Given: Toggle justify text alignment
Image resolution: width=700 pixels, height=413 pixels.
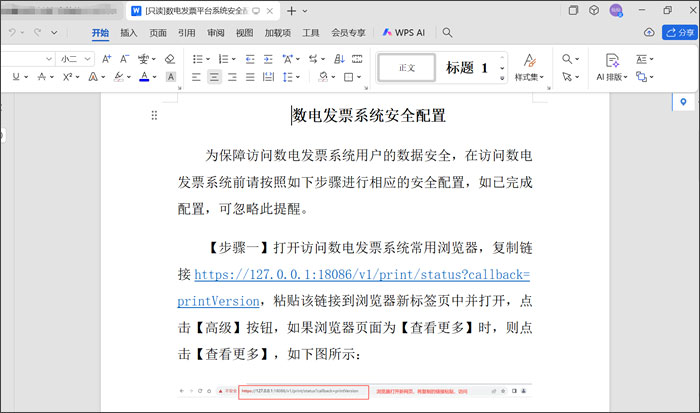Looking at the screenshot, I should coord(250,77).
